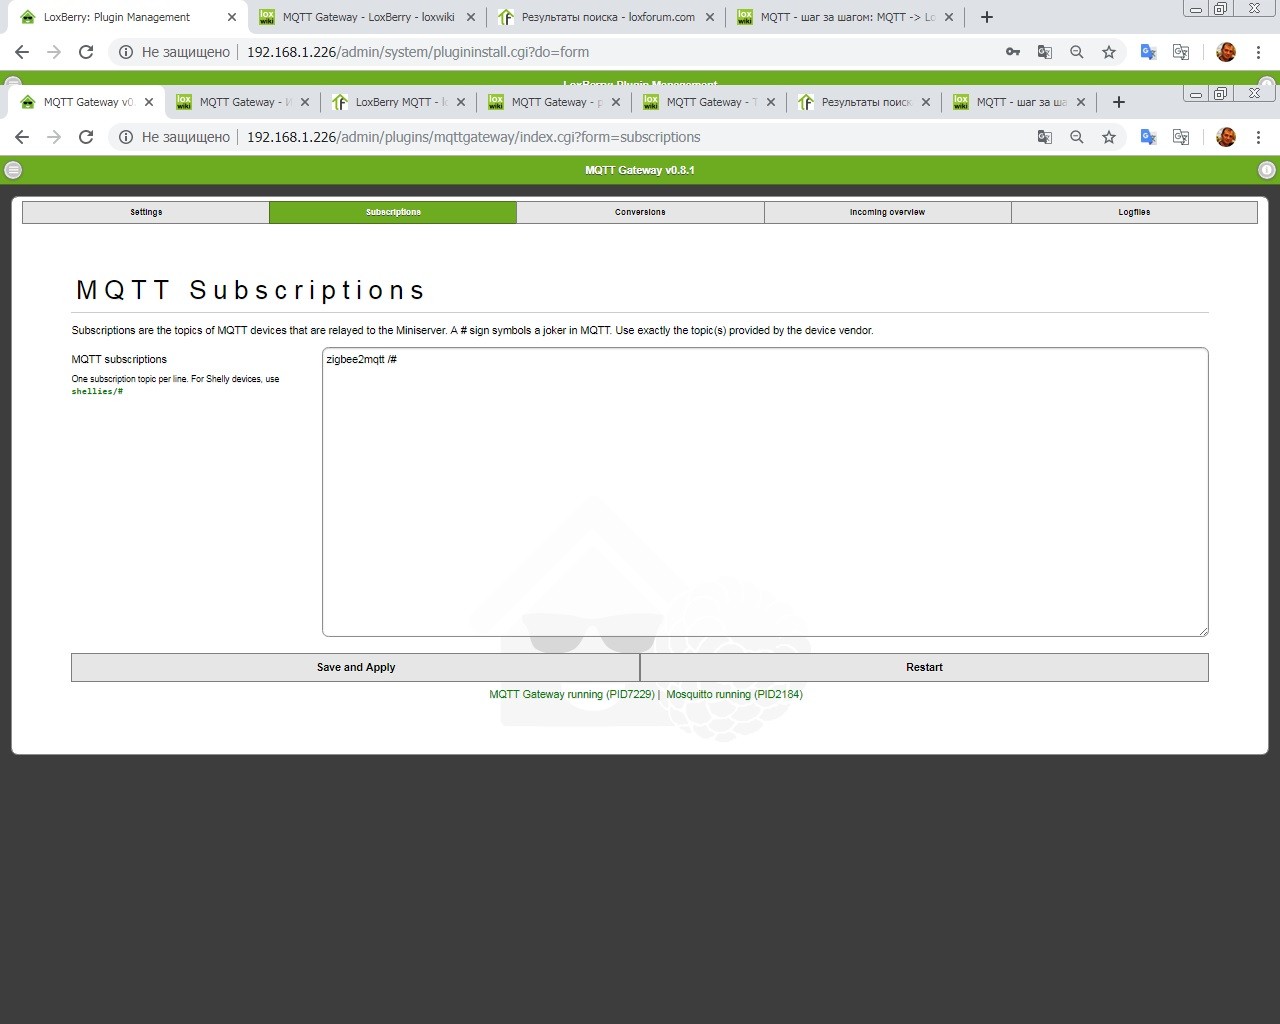
Task: Bookmark the Plugin Management page in the back window
Action: coord(1109,52)
